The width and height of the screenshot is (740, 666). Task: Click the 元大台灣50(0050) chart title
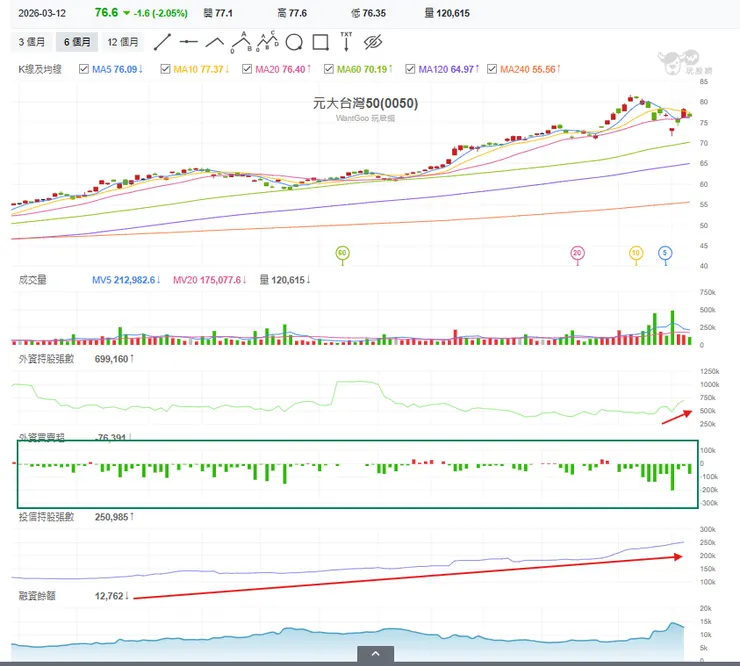pos(365,103)
